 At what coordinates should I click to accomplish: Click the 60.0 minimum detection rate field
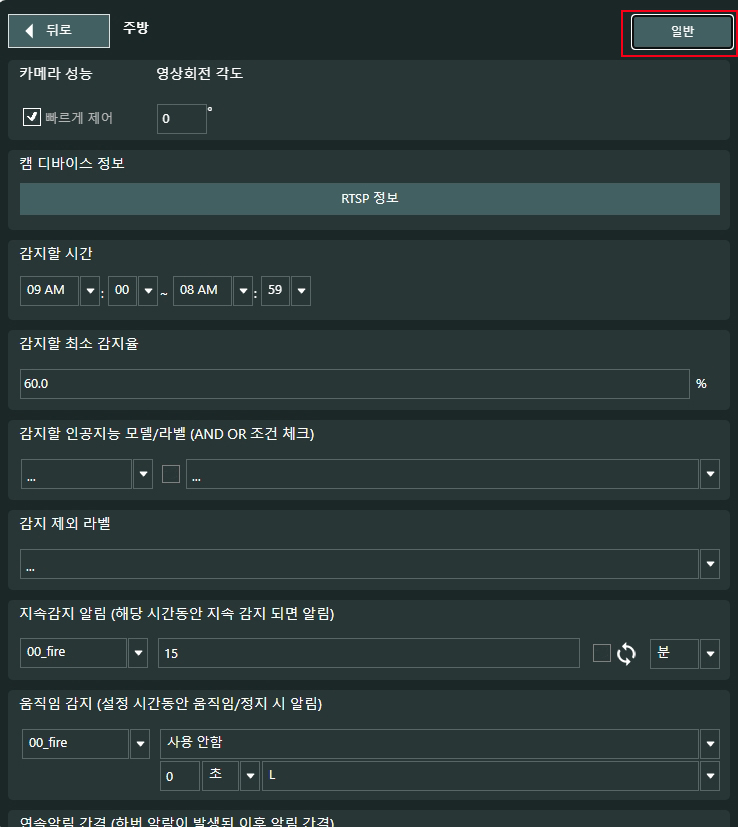point(354,384)
